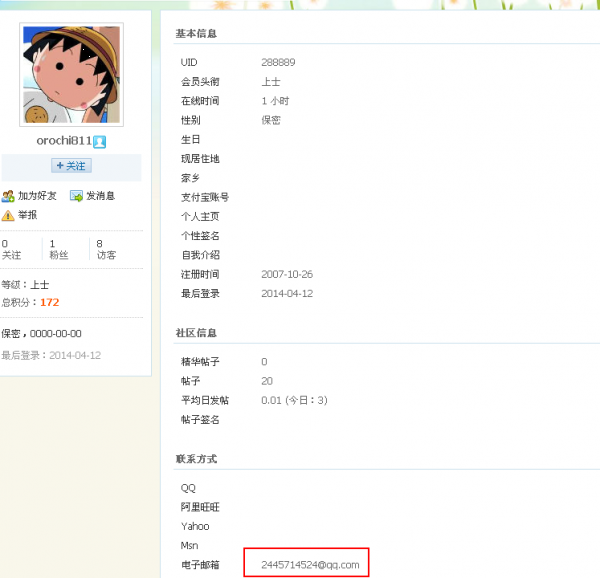Click the 现居住地 label
Image resolution: width=600 pixels, height=578 pixels.
[x=200, y=159]
